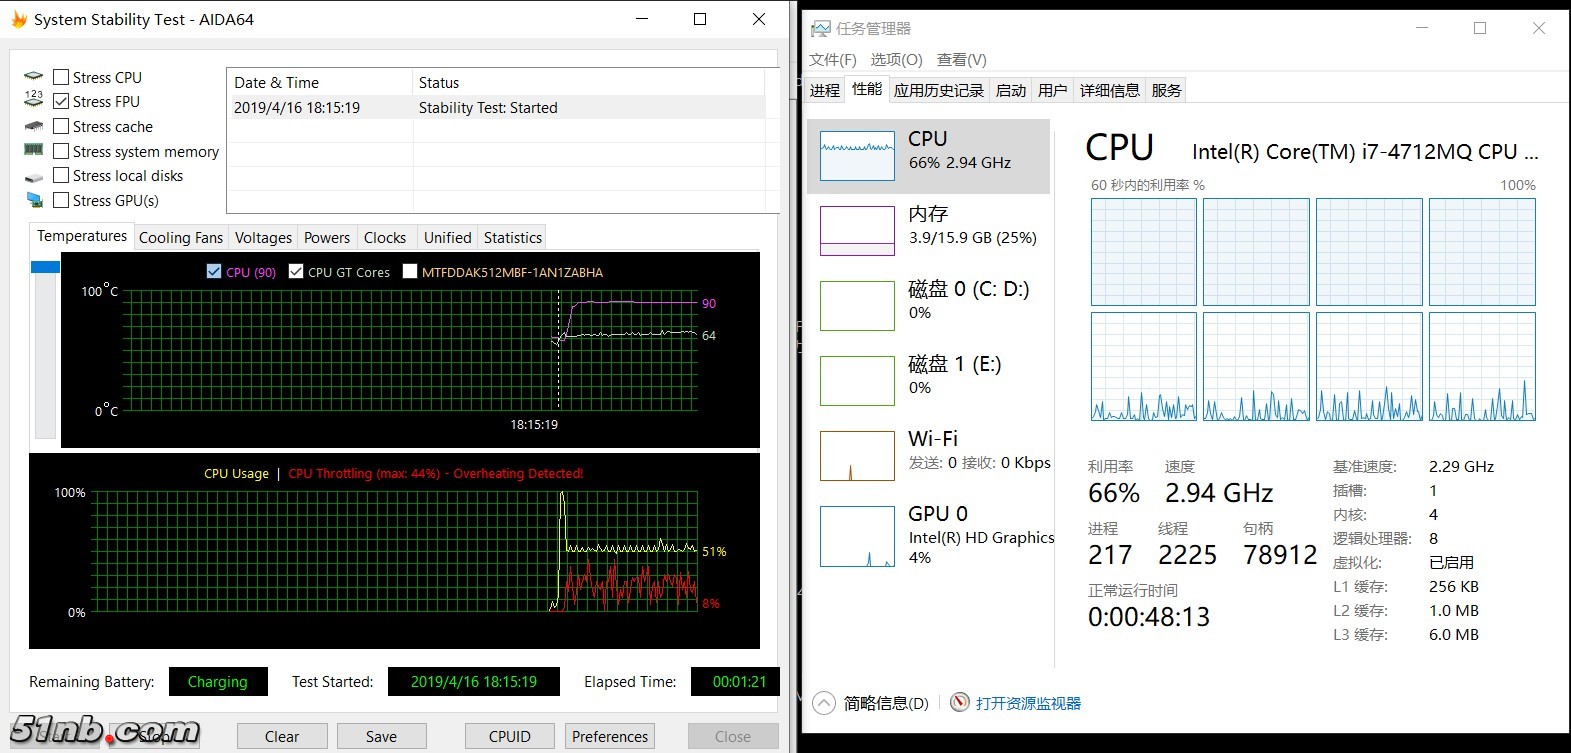Viewport: 1571px width, 753px height.
Task: Collapse Task Manager with the 简略信息 chevron
Action: [823, 703]
